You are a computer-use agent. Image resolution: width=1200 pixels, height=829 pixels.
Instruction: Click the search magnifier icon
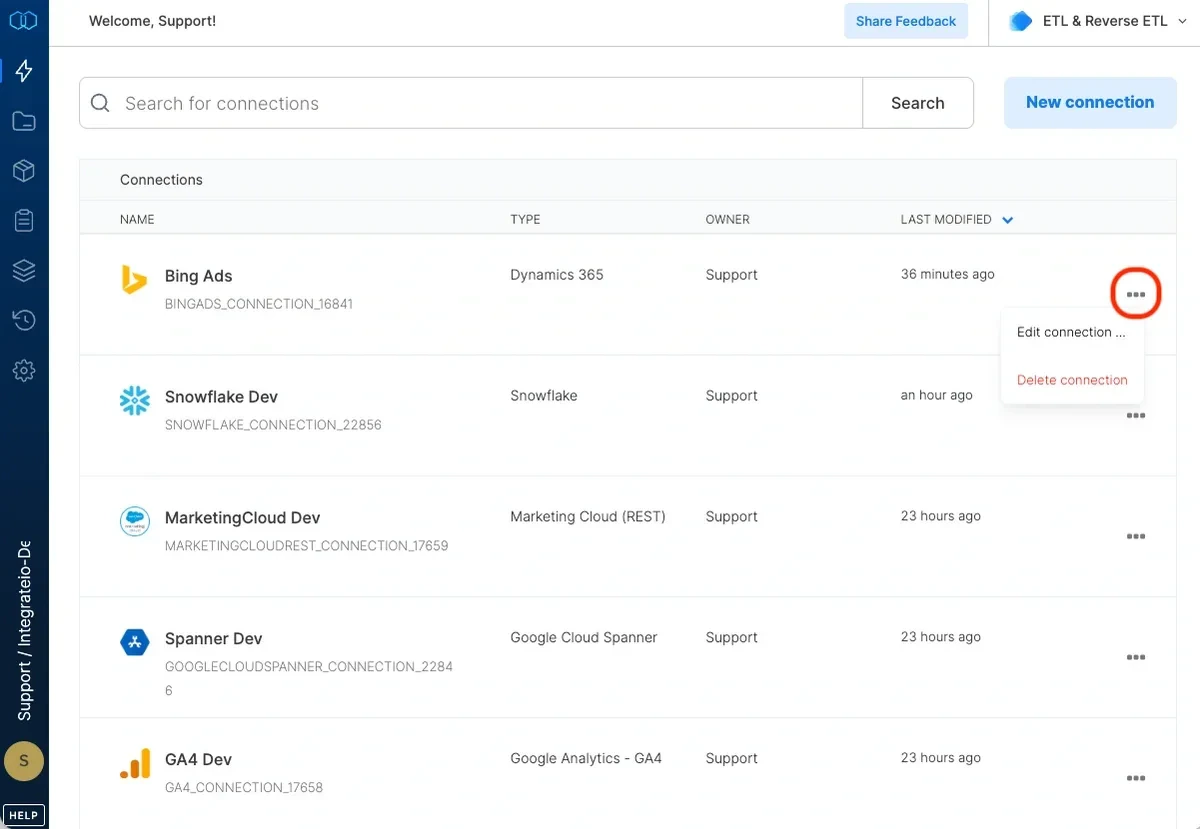click(100, 103)
